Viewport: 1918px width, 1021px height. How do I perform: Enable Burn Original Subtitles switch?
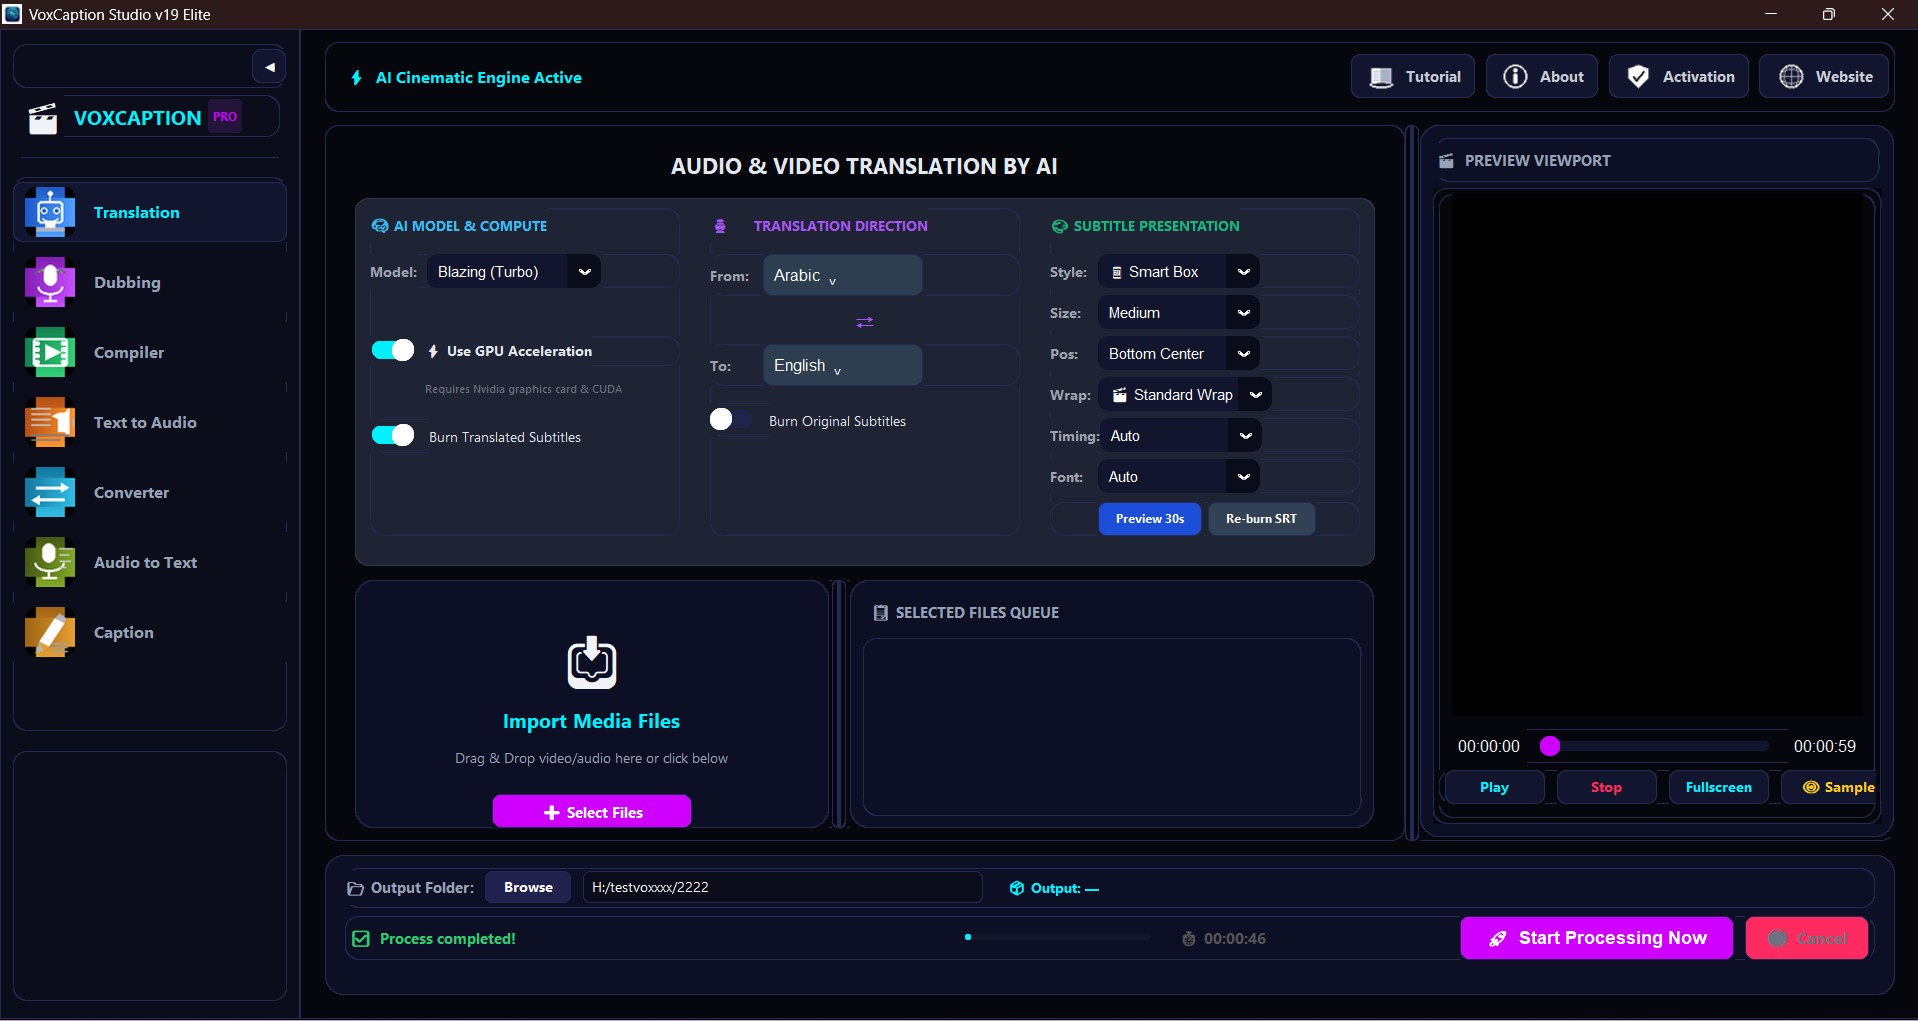(x=731, y=419)
